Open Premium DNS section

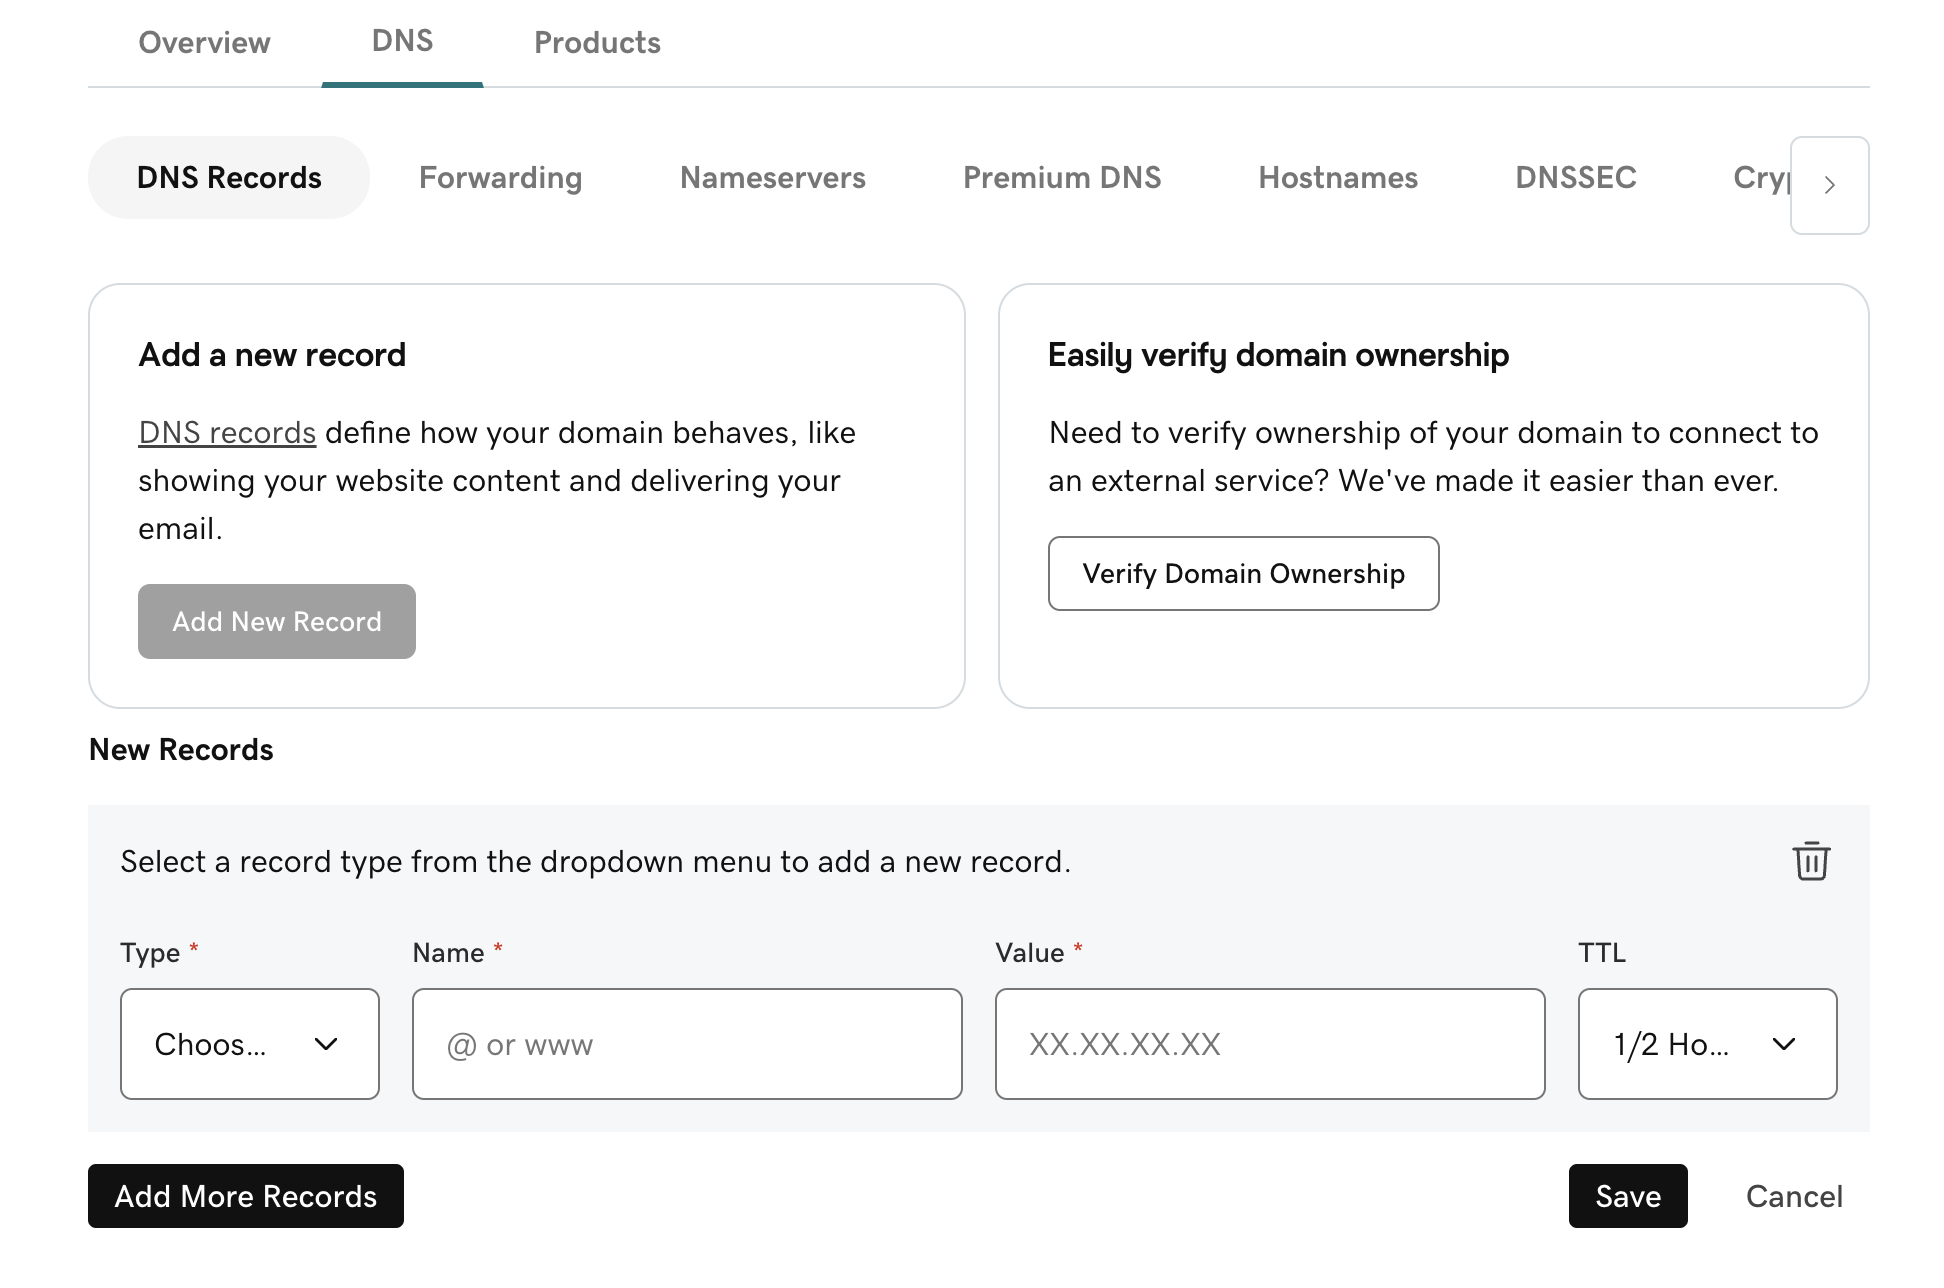pyautogui.click(x=1061, y=177)
